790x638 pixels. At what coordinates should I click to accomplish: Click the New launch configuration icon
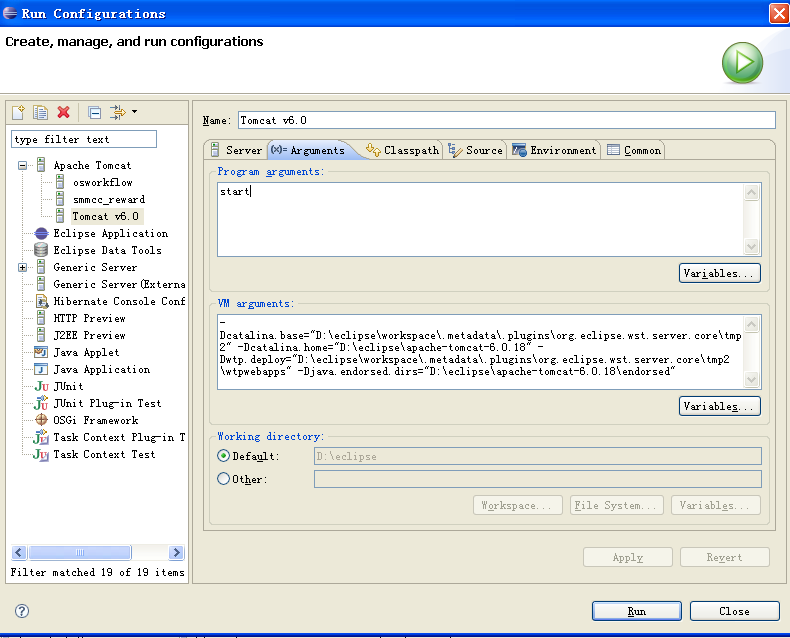click(x=18, y=112)
